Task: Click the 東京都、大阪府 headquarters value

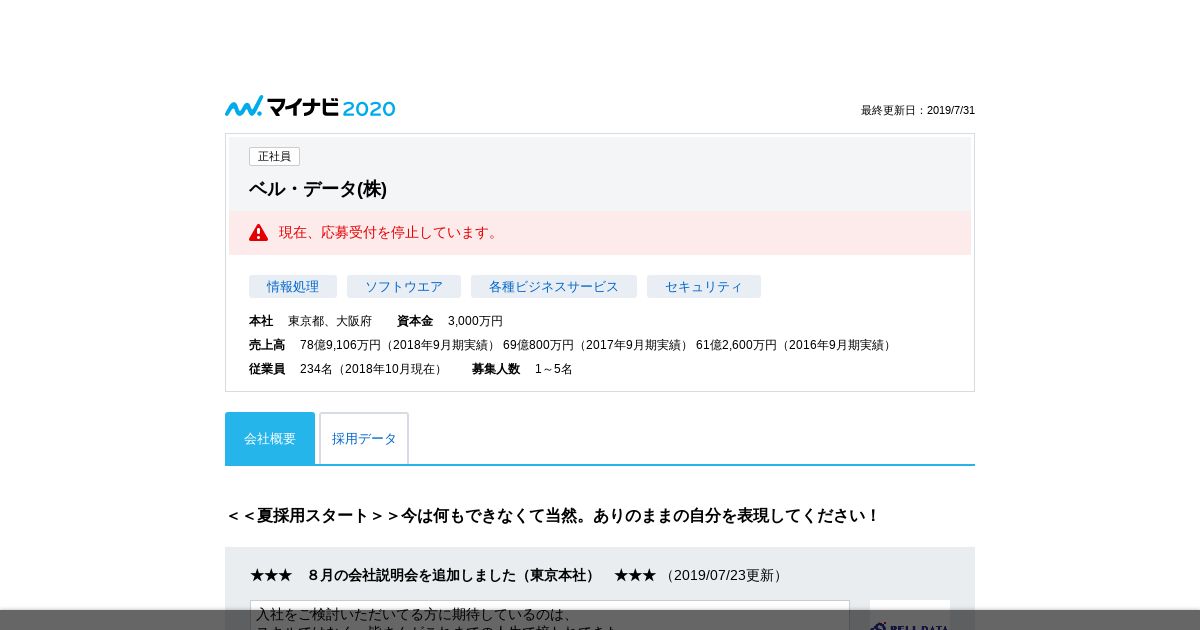Action: tap(330, 321)
